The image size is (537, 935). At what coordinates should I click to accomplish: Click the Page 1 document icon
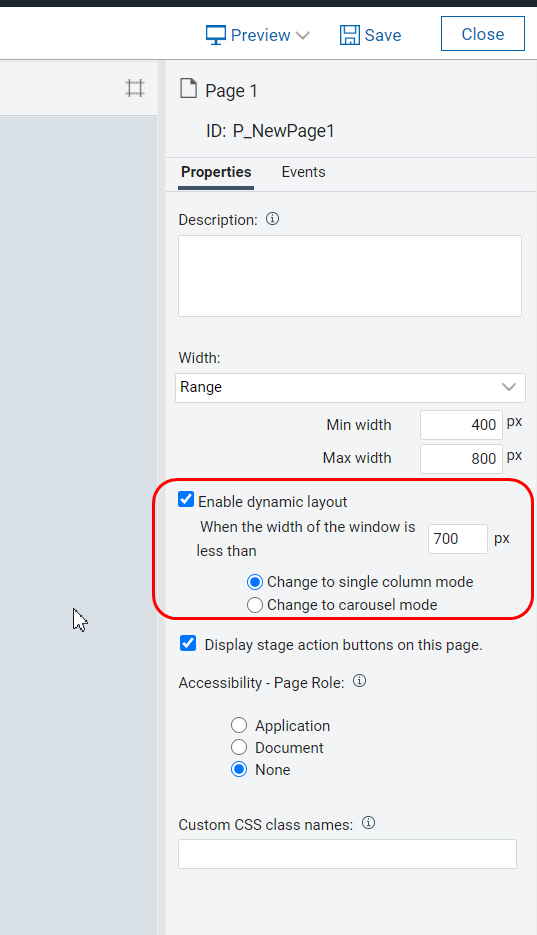(188, 89)
